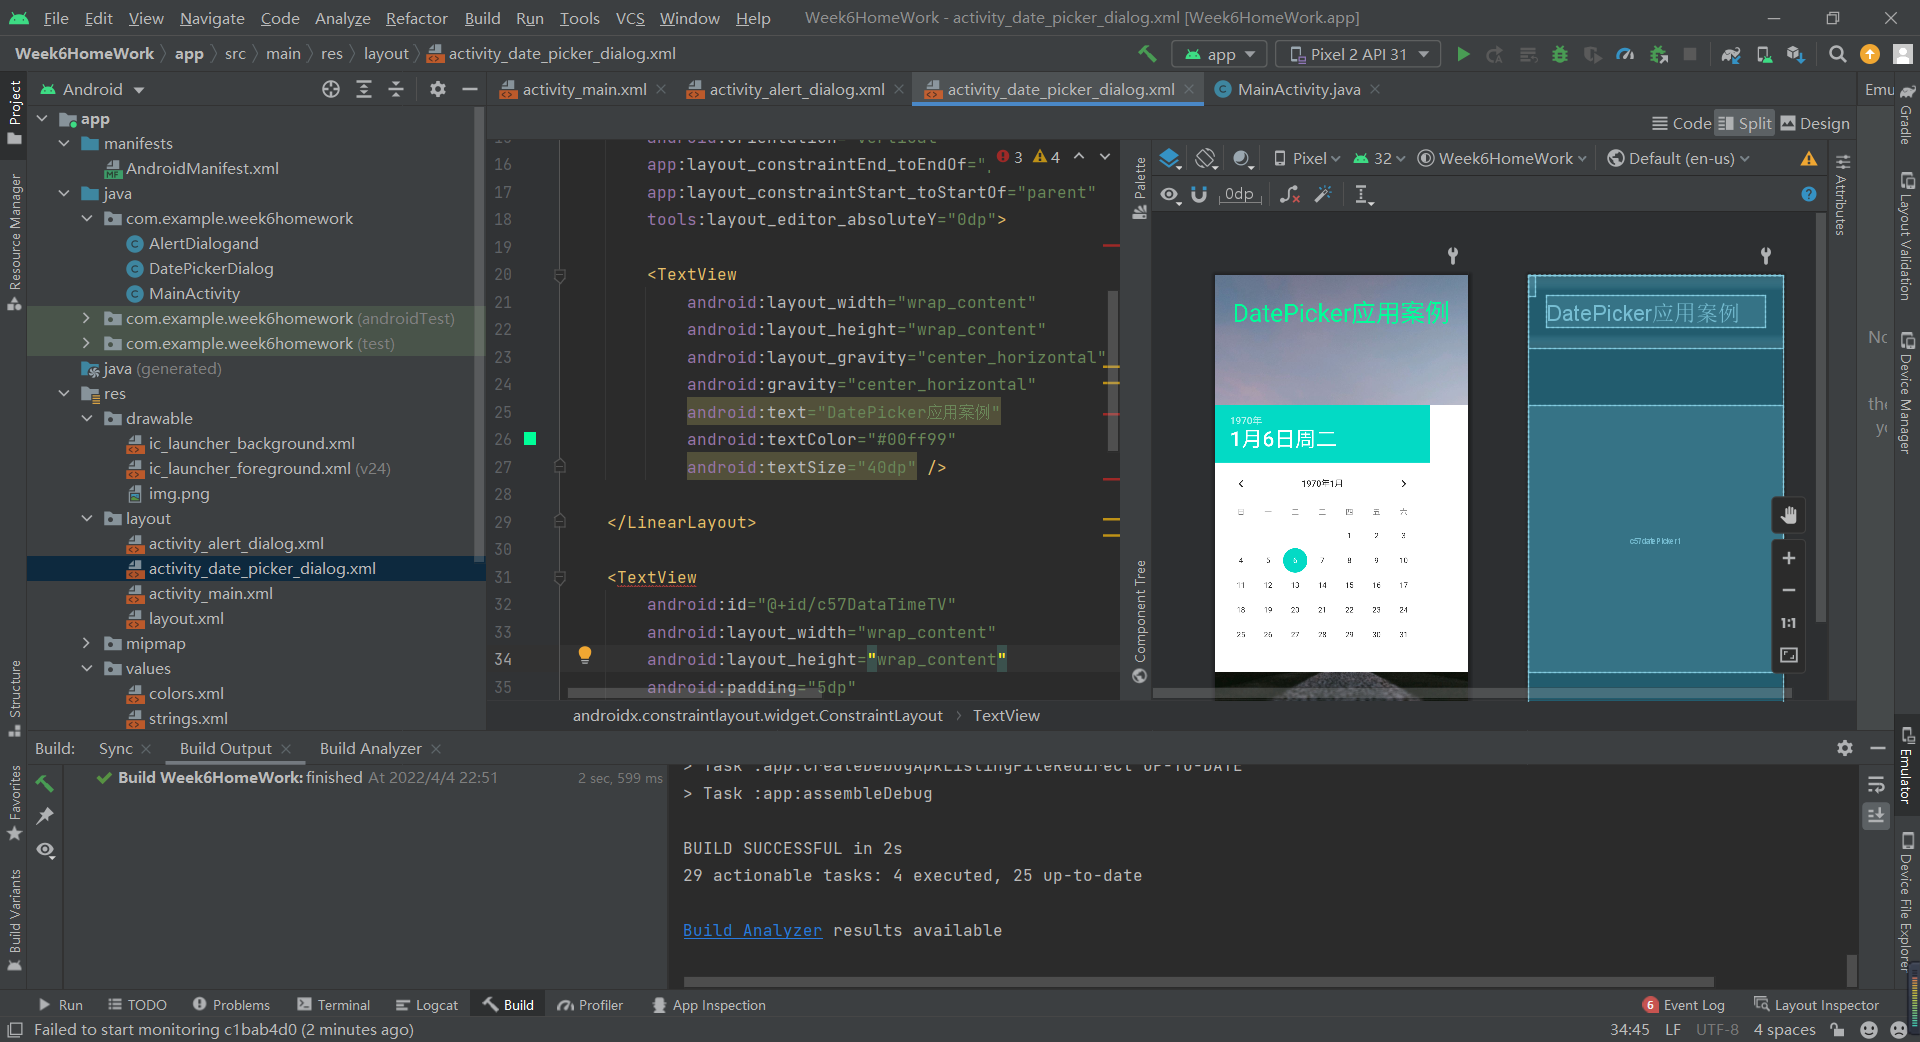Open the Terminal tool window
Image resolution: width=1920 pixels, height=1042 pixels.
[x=333, y=1005]
